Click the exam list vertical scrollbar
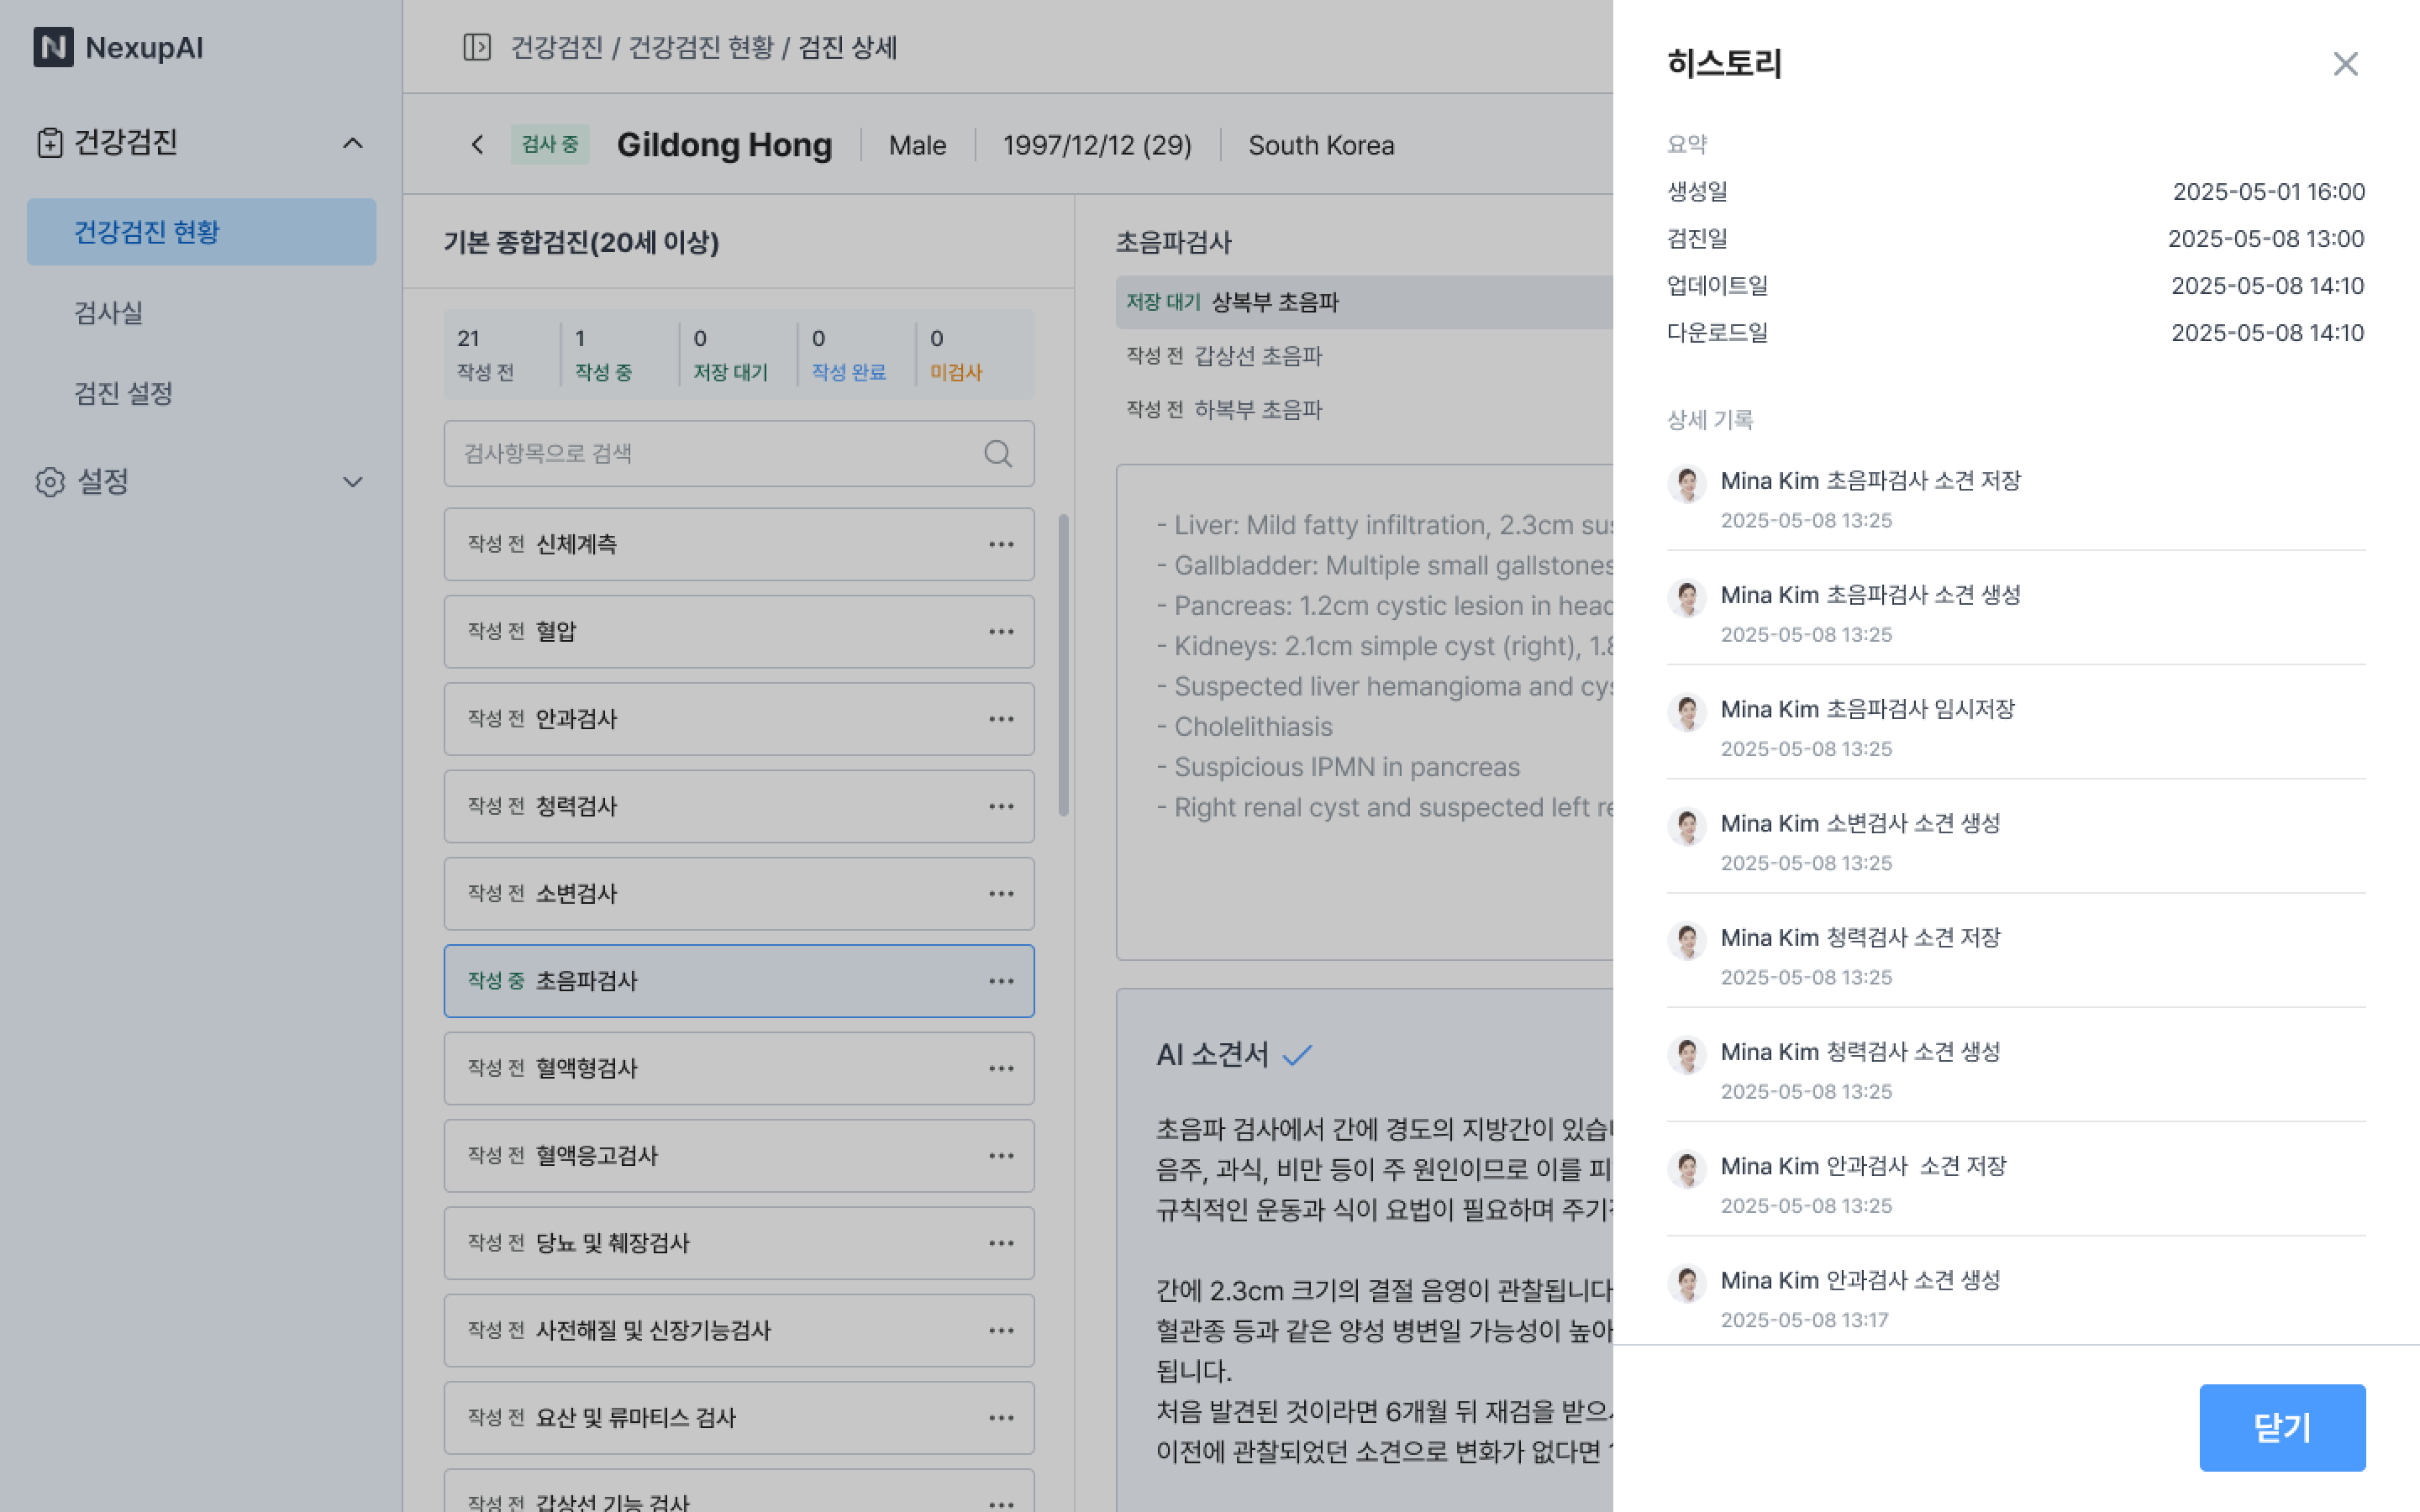2420x1512 pixels. tap(1063, 665)
